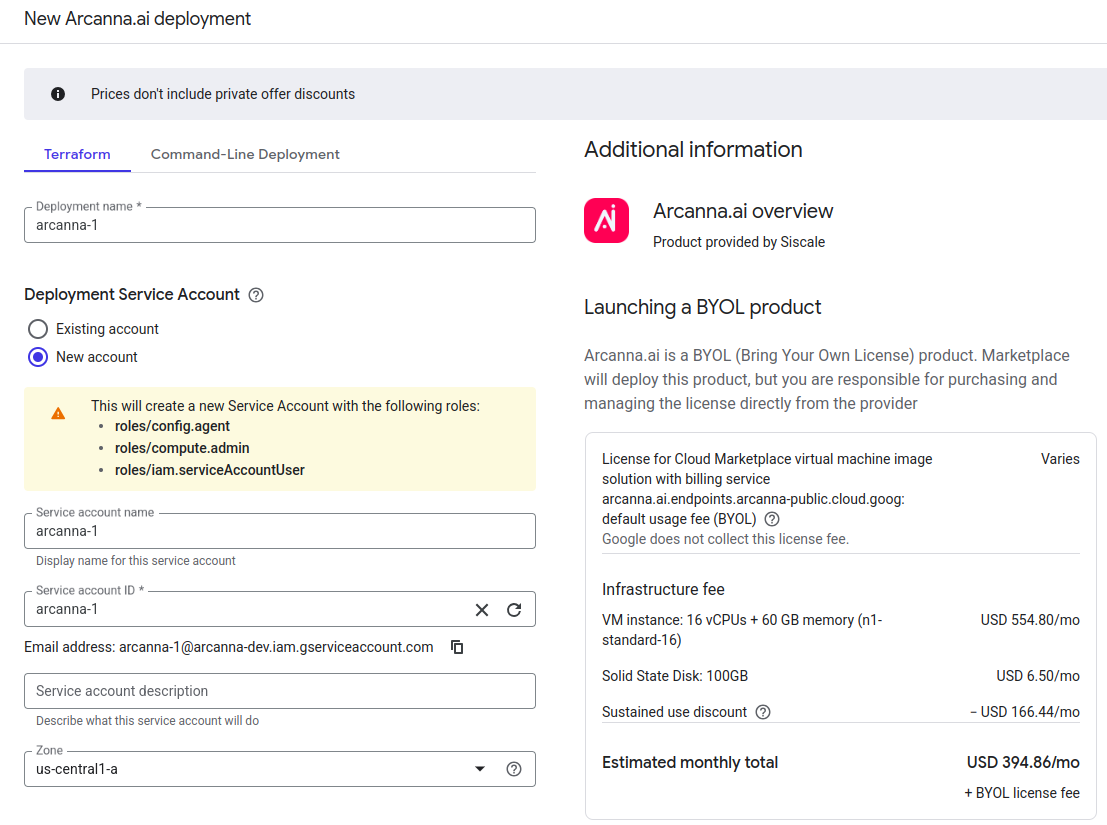Click the Varies license fee value

[1060, 459]
